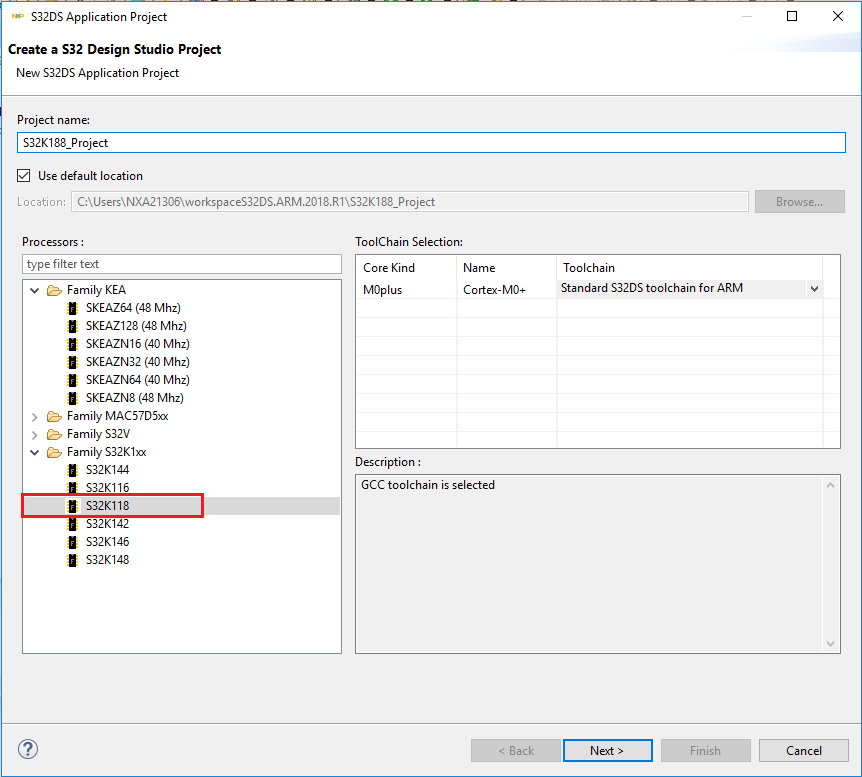Image resolution: width=862 pixels, height=777 pixels.
Task: Click the S32K146 processor chip icon
Action: click(x=73, y=542)
